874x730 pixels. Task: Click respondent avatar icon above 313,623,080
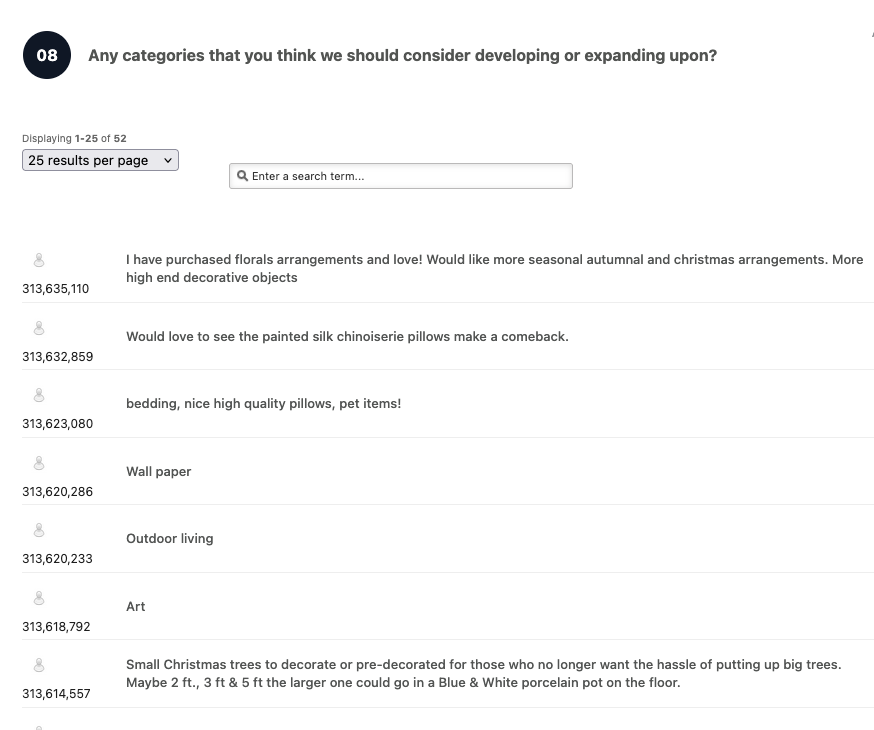point(39,396)
